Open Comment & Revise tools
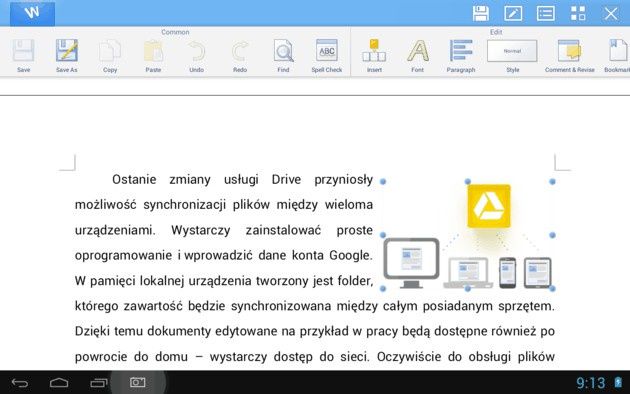Screen dimensions: 630x394 click(x=569, y=55)
